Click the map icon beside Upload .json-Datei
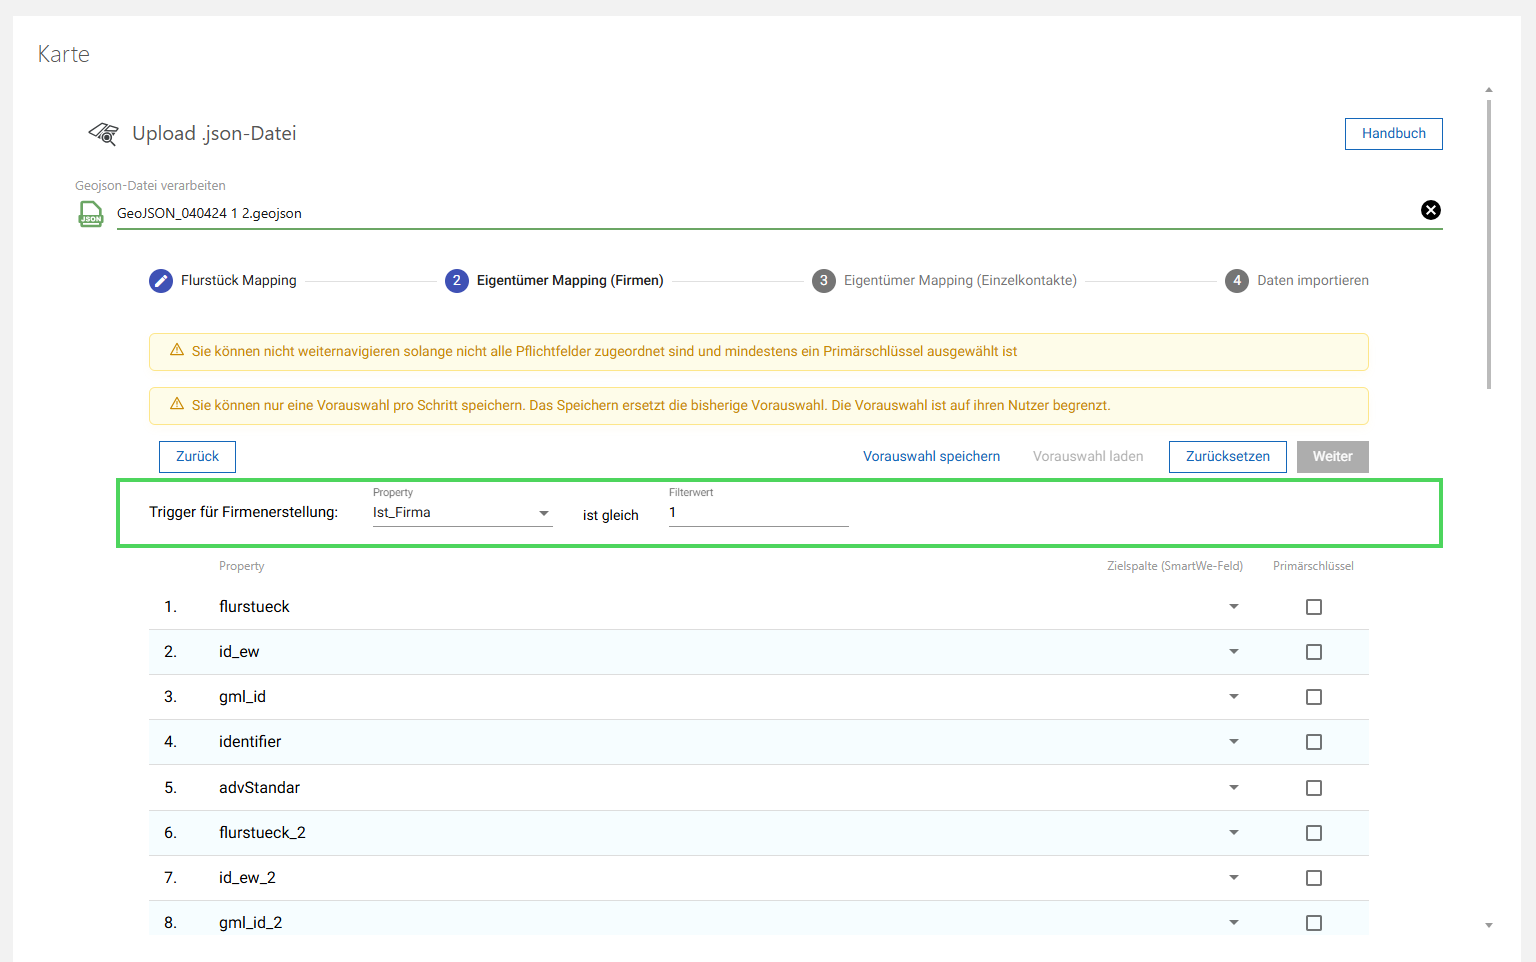Screen dimensions: 1536x962 (x=103, y=132)
